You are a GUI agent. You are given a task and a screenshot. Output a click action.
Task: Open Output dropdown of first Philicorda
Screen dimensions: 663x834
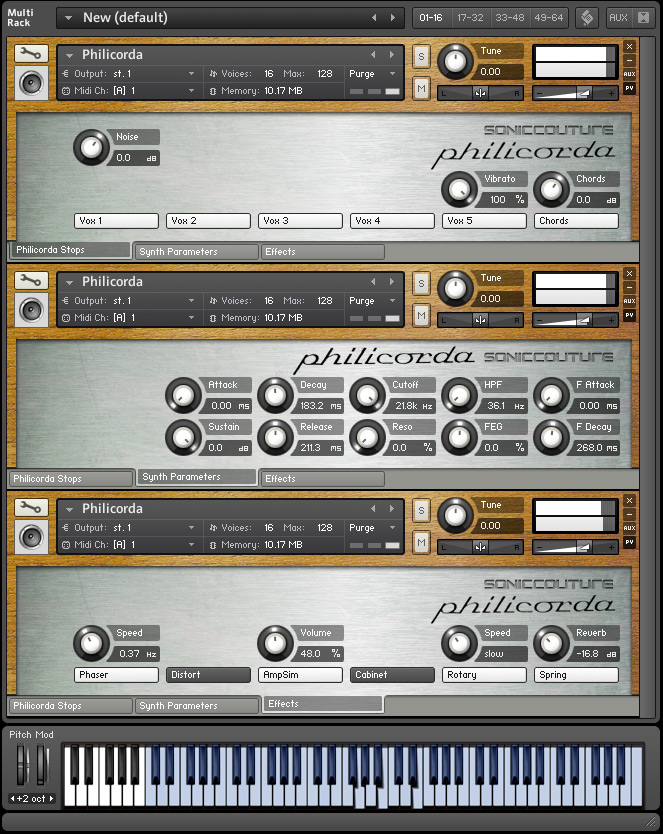tap(191, 74)
